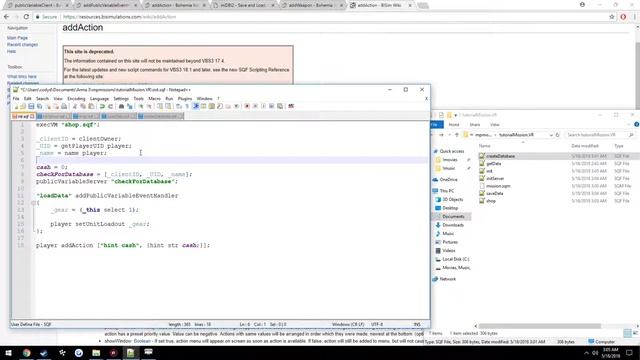
Task: Click the Record macro red button icon
Action: [247, 106]
